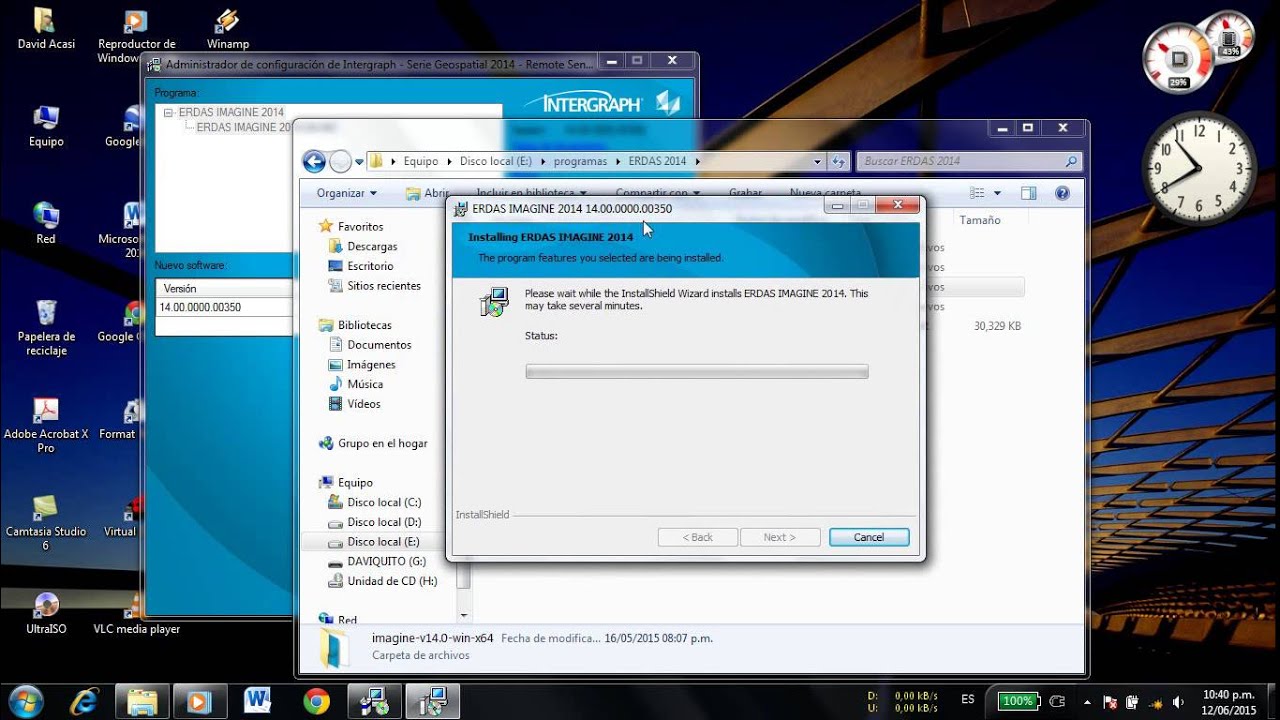Open Disco local (D:) in the sidebar

[x=384, y=522]
